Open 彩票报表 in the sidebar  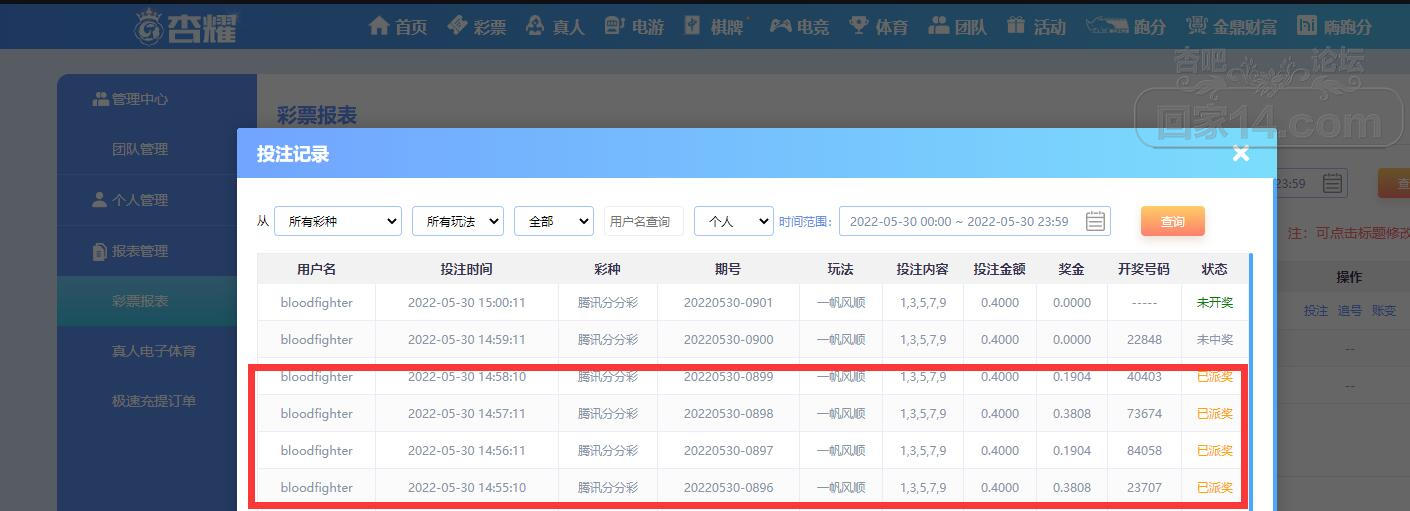point(140,301)
